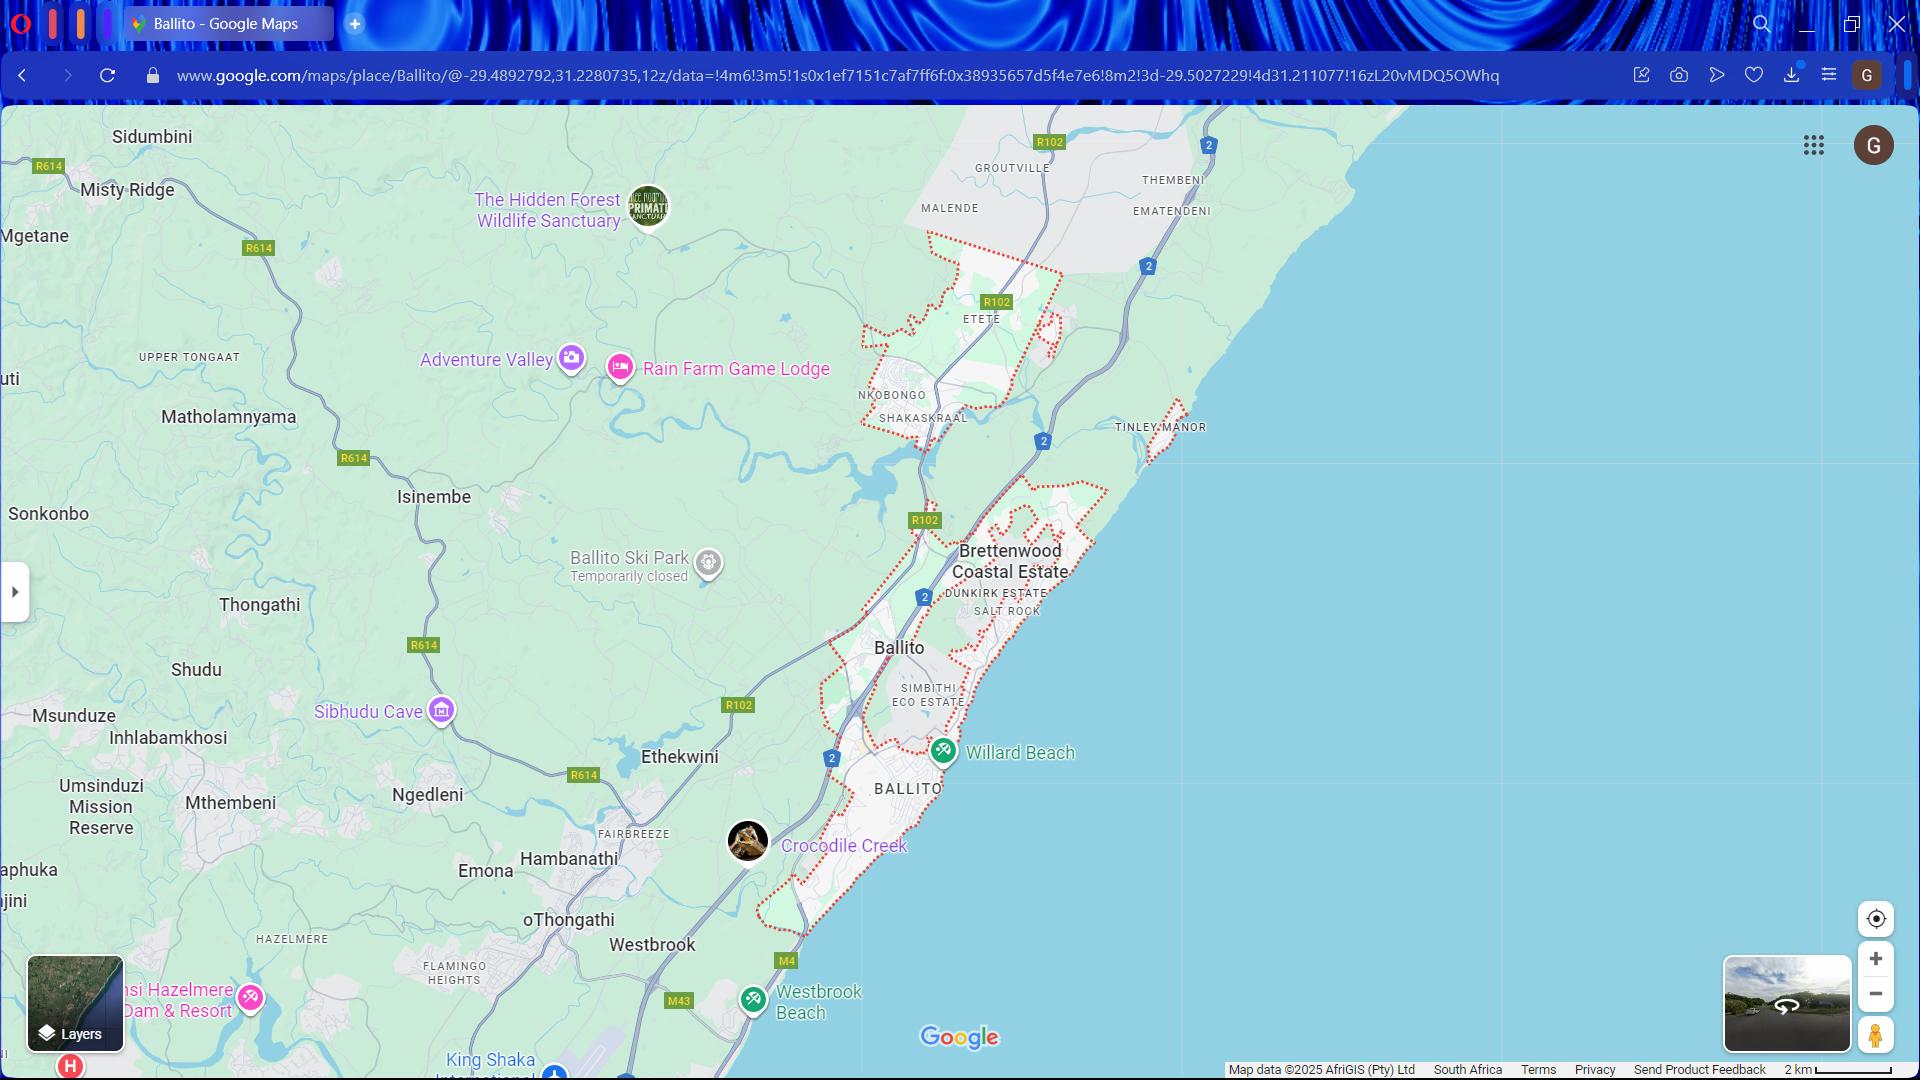Open the browser downloads panel

click(1792, 75)
